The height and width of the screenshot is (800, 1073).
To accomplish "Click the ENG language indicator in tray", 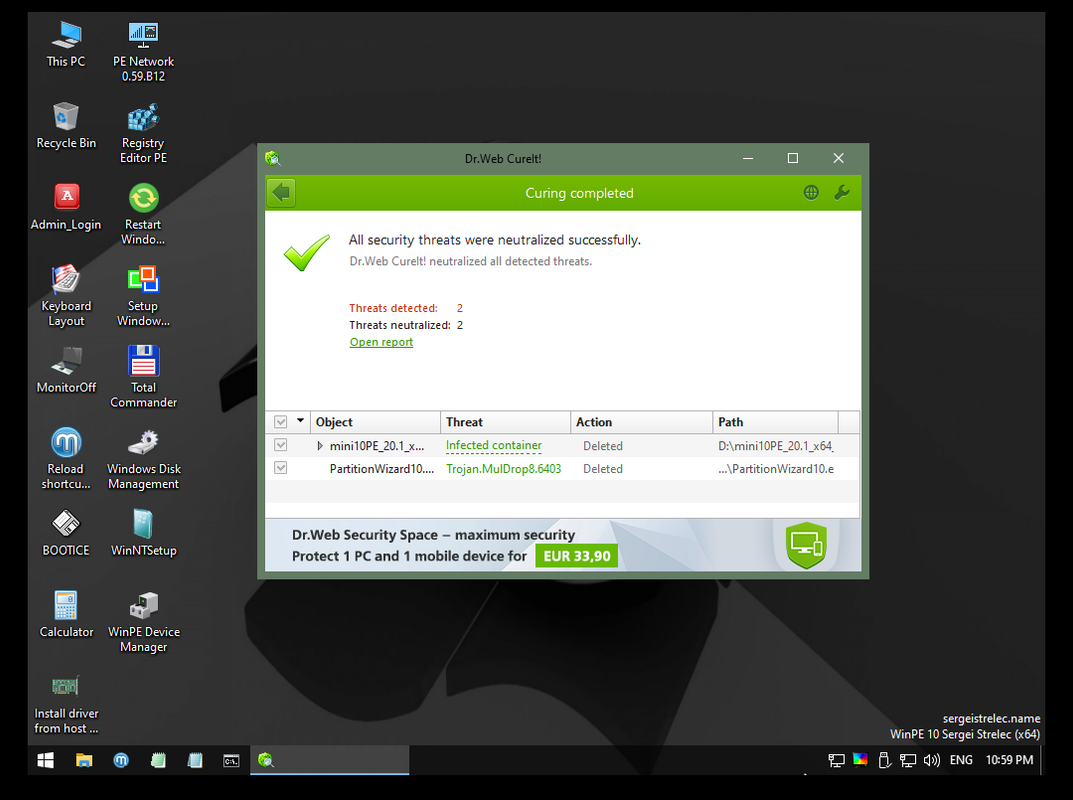I will [x=961, y=760].
